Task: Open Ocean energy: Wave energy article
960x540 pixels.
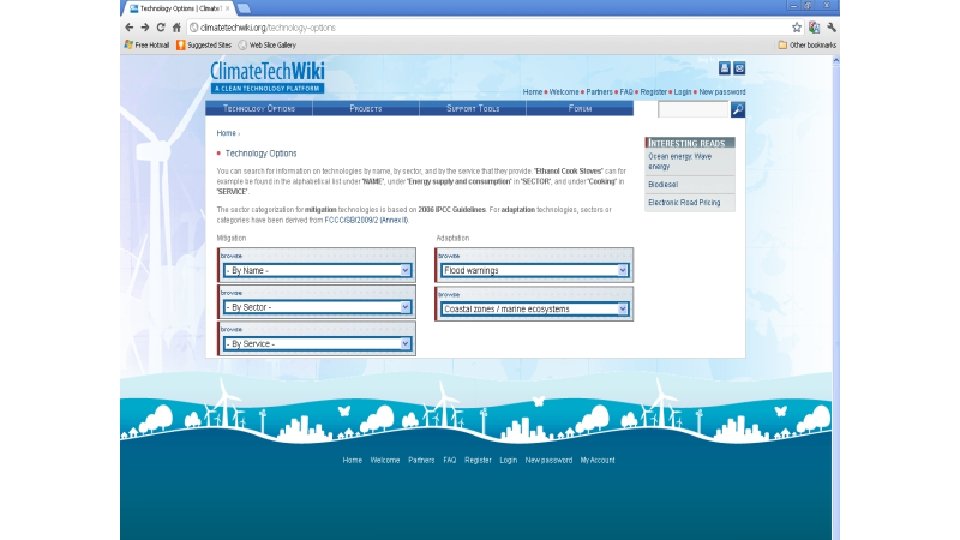Action: tap(680, 161)
